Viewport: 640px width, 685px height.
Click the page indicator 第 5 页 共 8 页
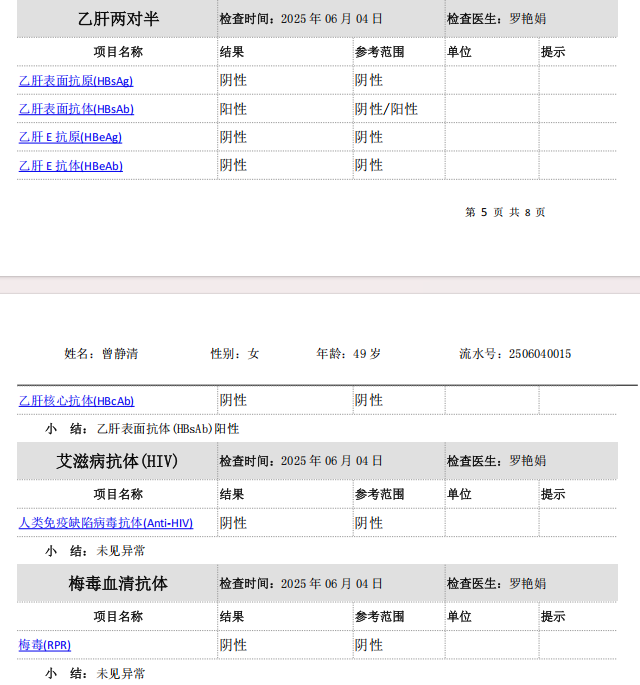pyautogui.click(x=505, y=212)
